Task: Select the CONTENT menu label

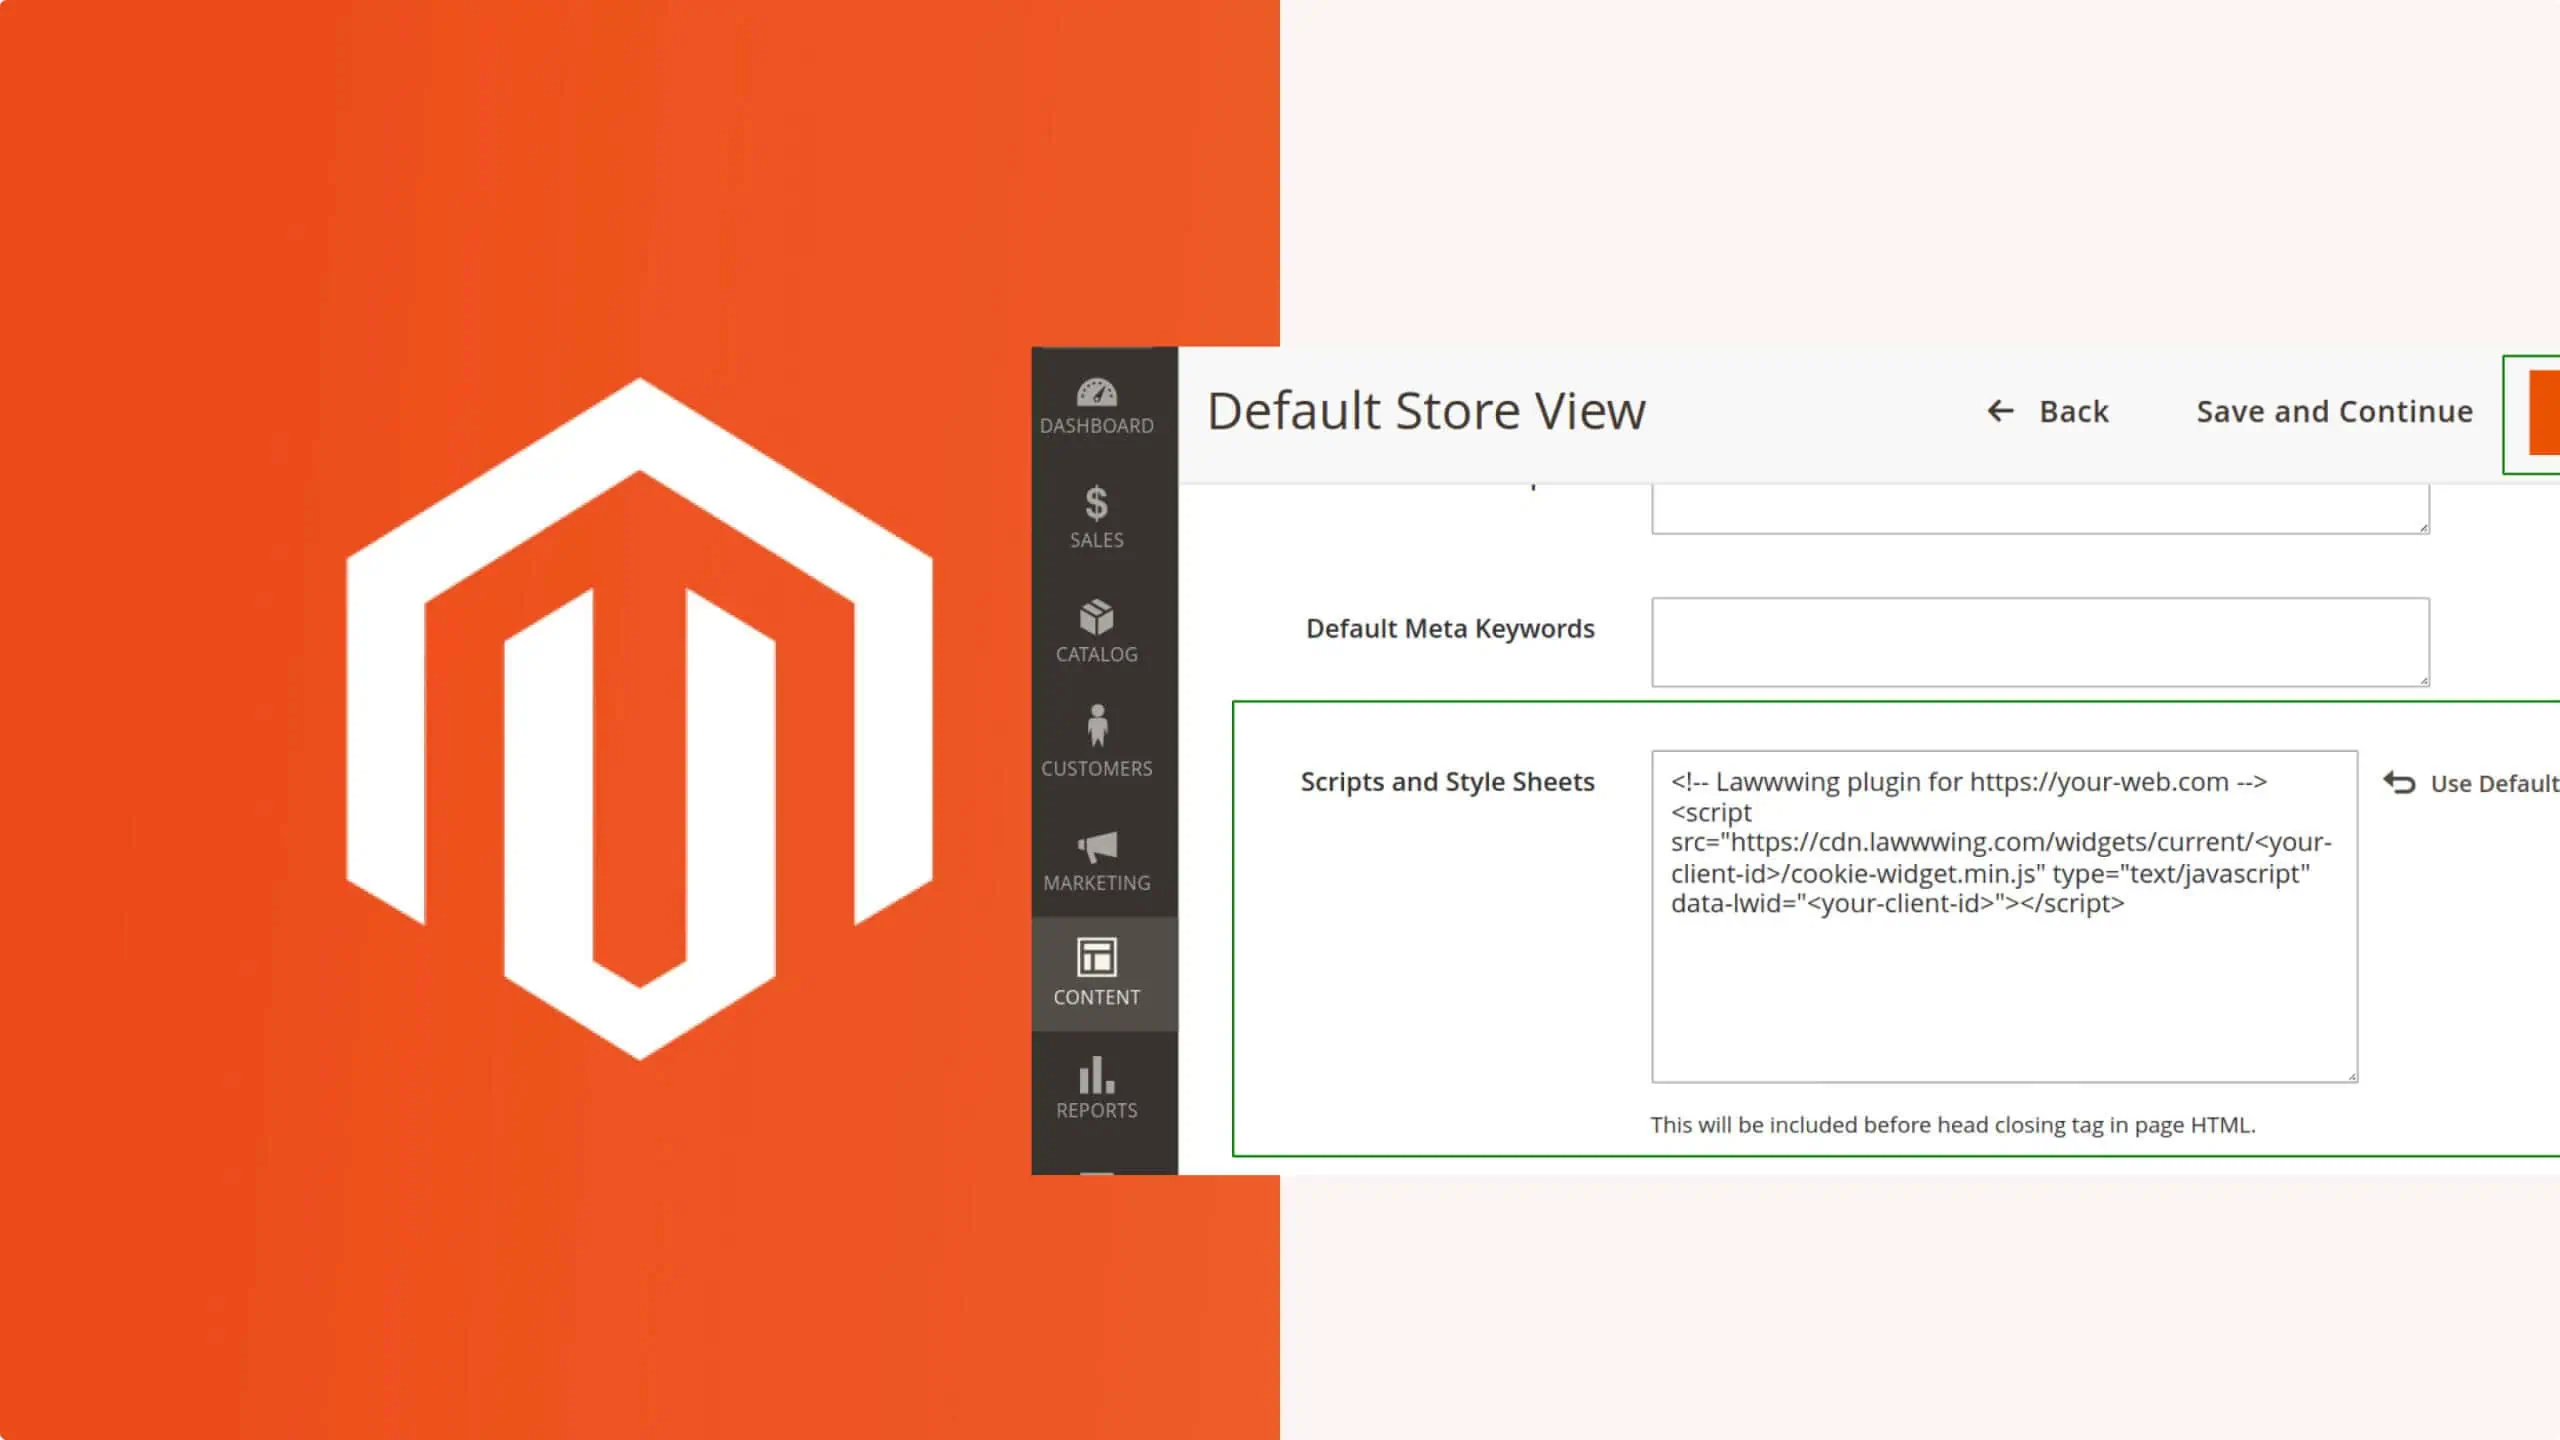Action: (1096, 997)
